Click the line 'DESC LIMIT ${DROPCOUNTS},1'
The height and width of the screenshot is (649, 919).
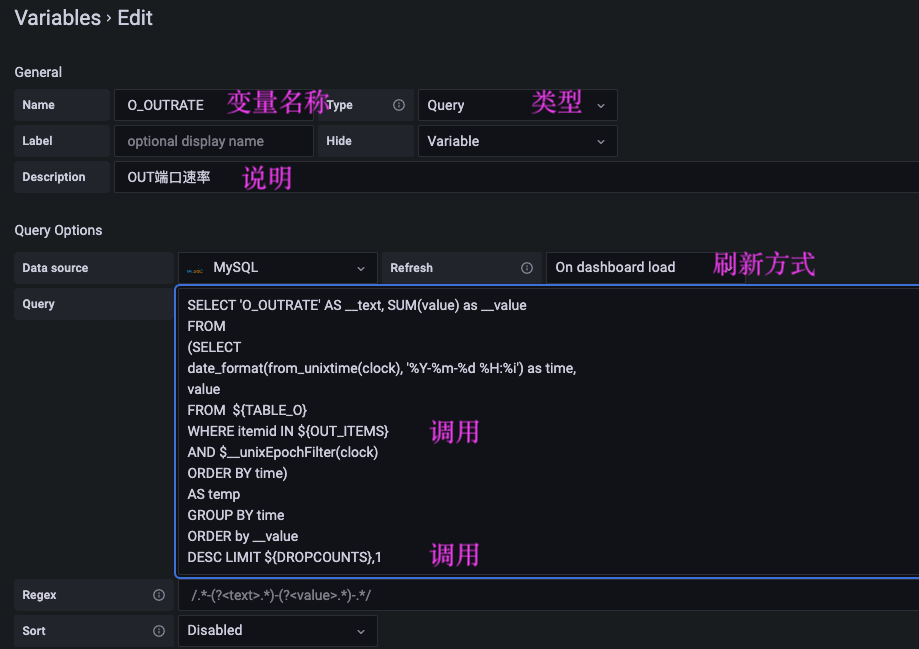click(x=284, y=558)
